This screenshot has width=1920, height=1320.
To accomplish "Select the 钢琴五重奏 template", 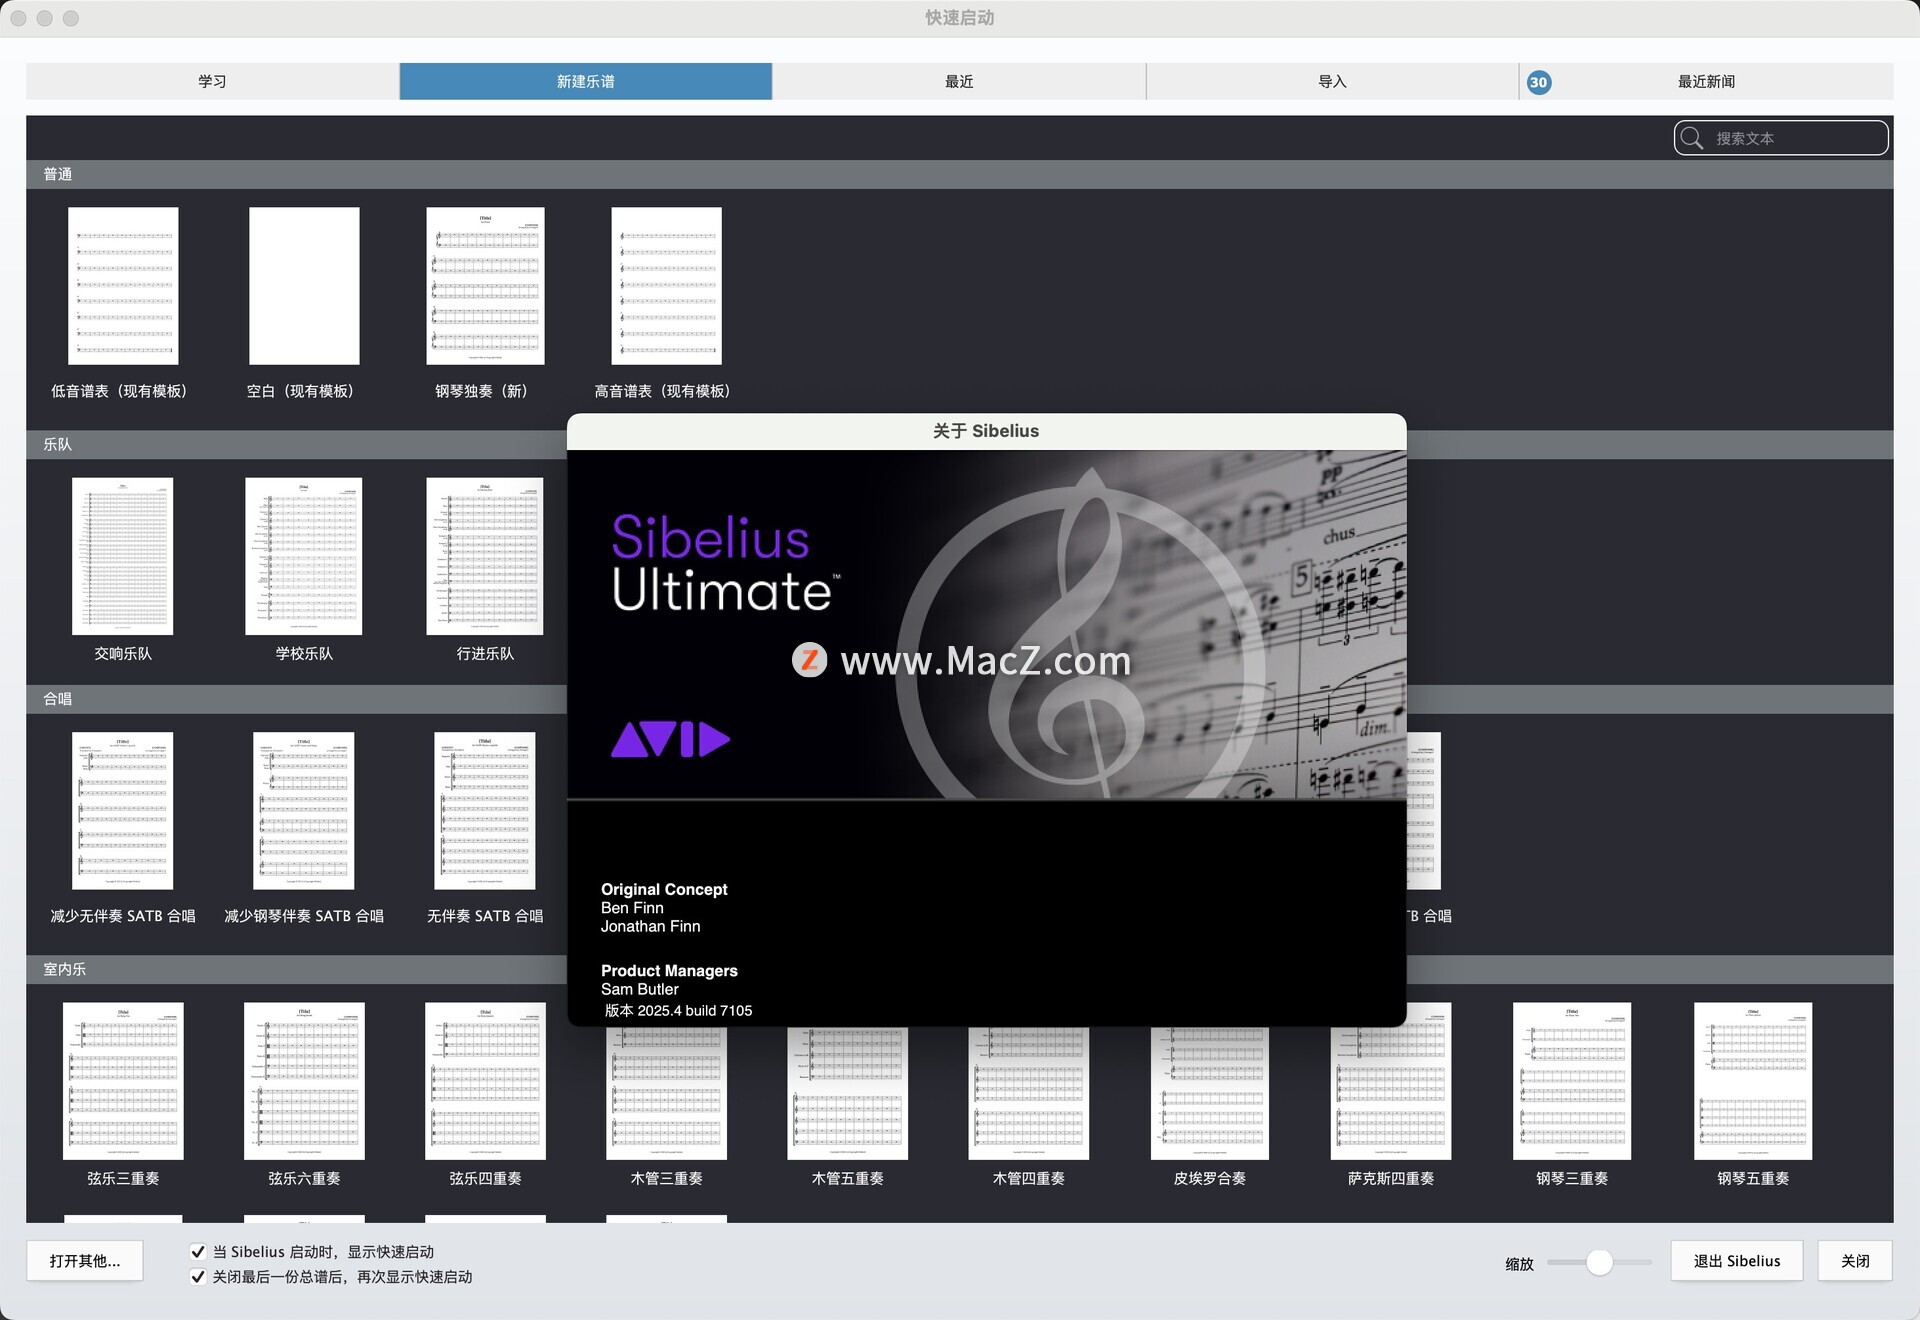I will [x=1753, y=1081].
